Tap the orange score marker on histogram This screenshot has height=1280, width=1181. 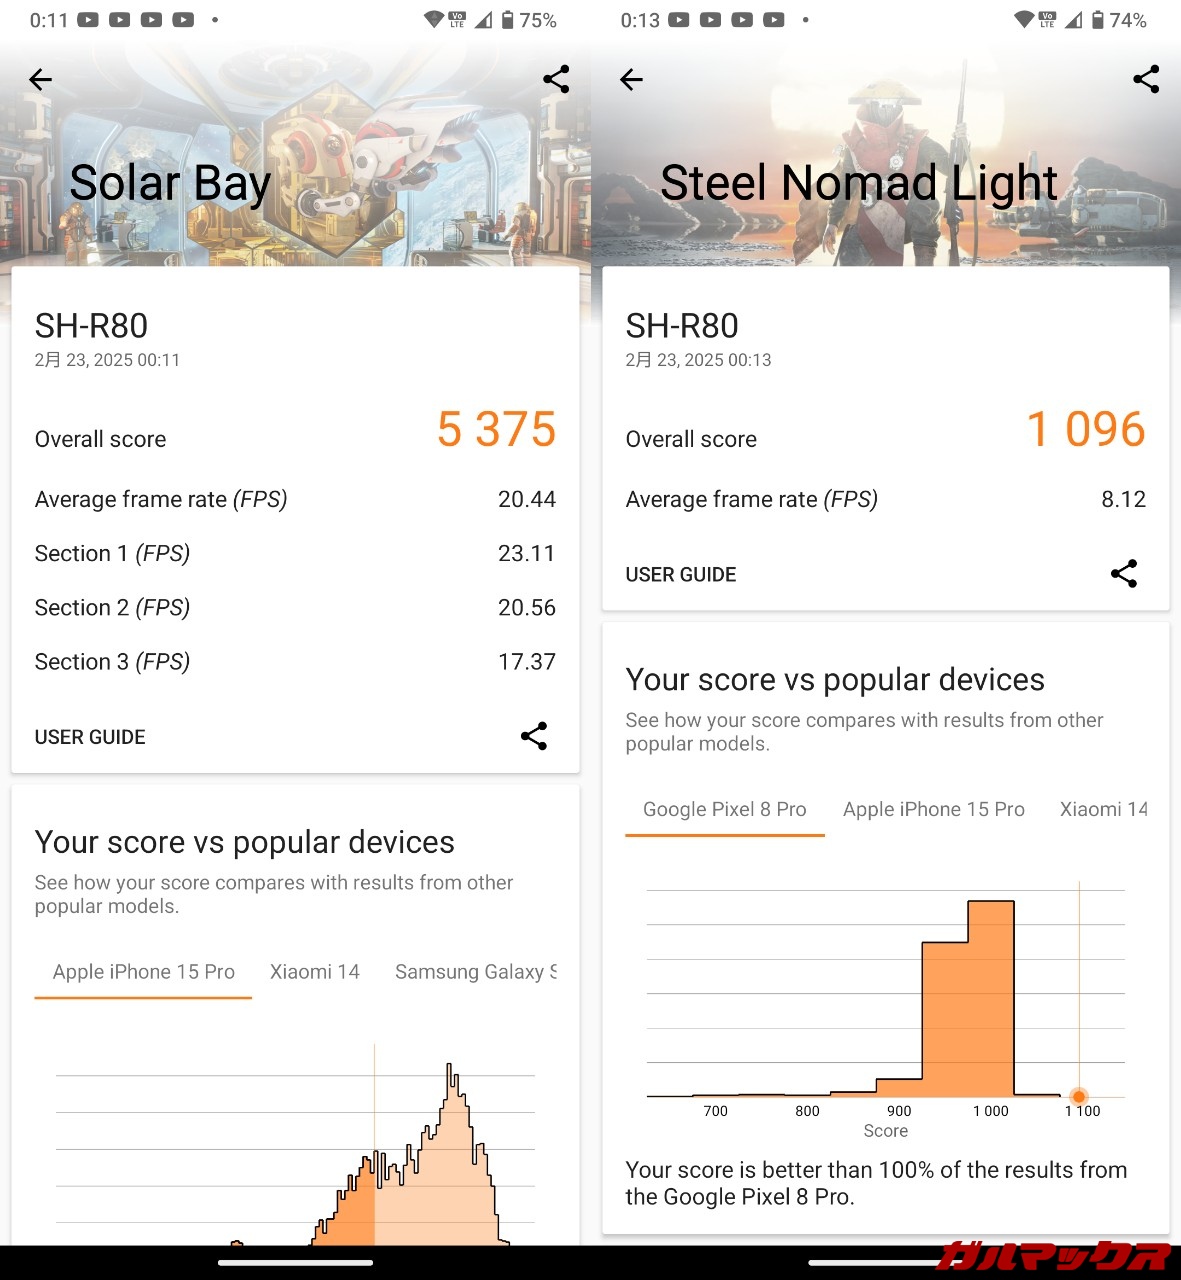(x=1079, y=1096)
